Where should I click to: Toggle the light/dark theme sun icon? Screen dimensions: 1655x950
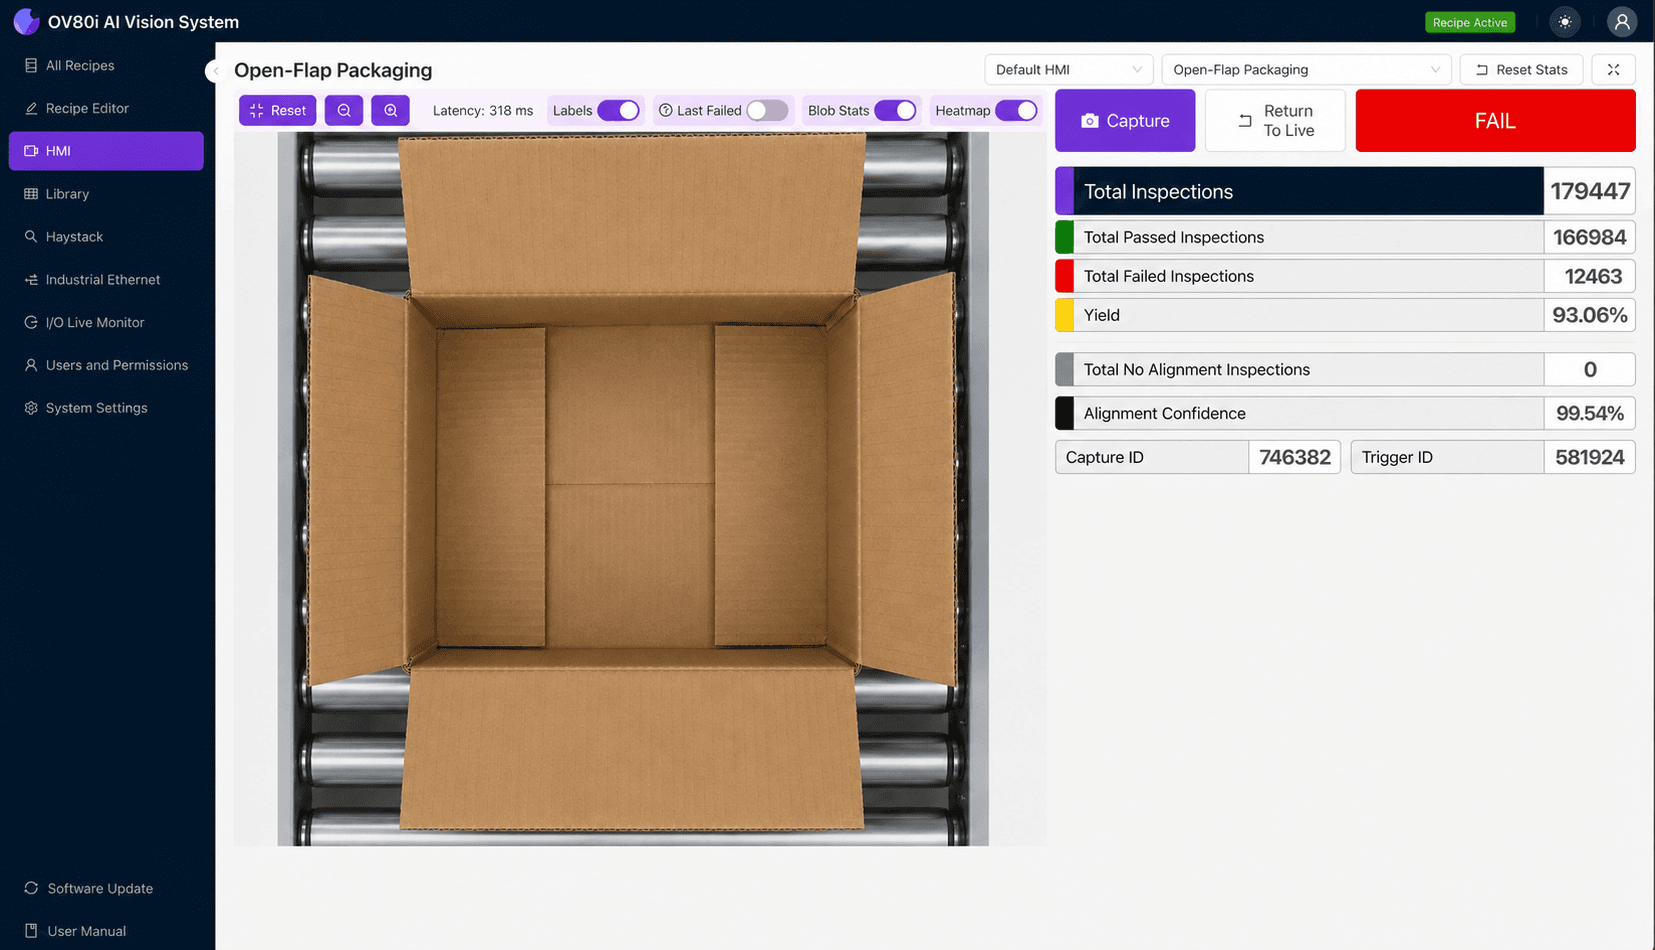coord(1565,22)
